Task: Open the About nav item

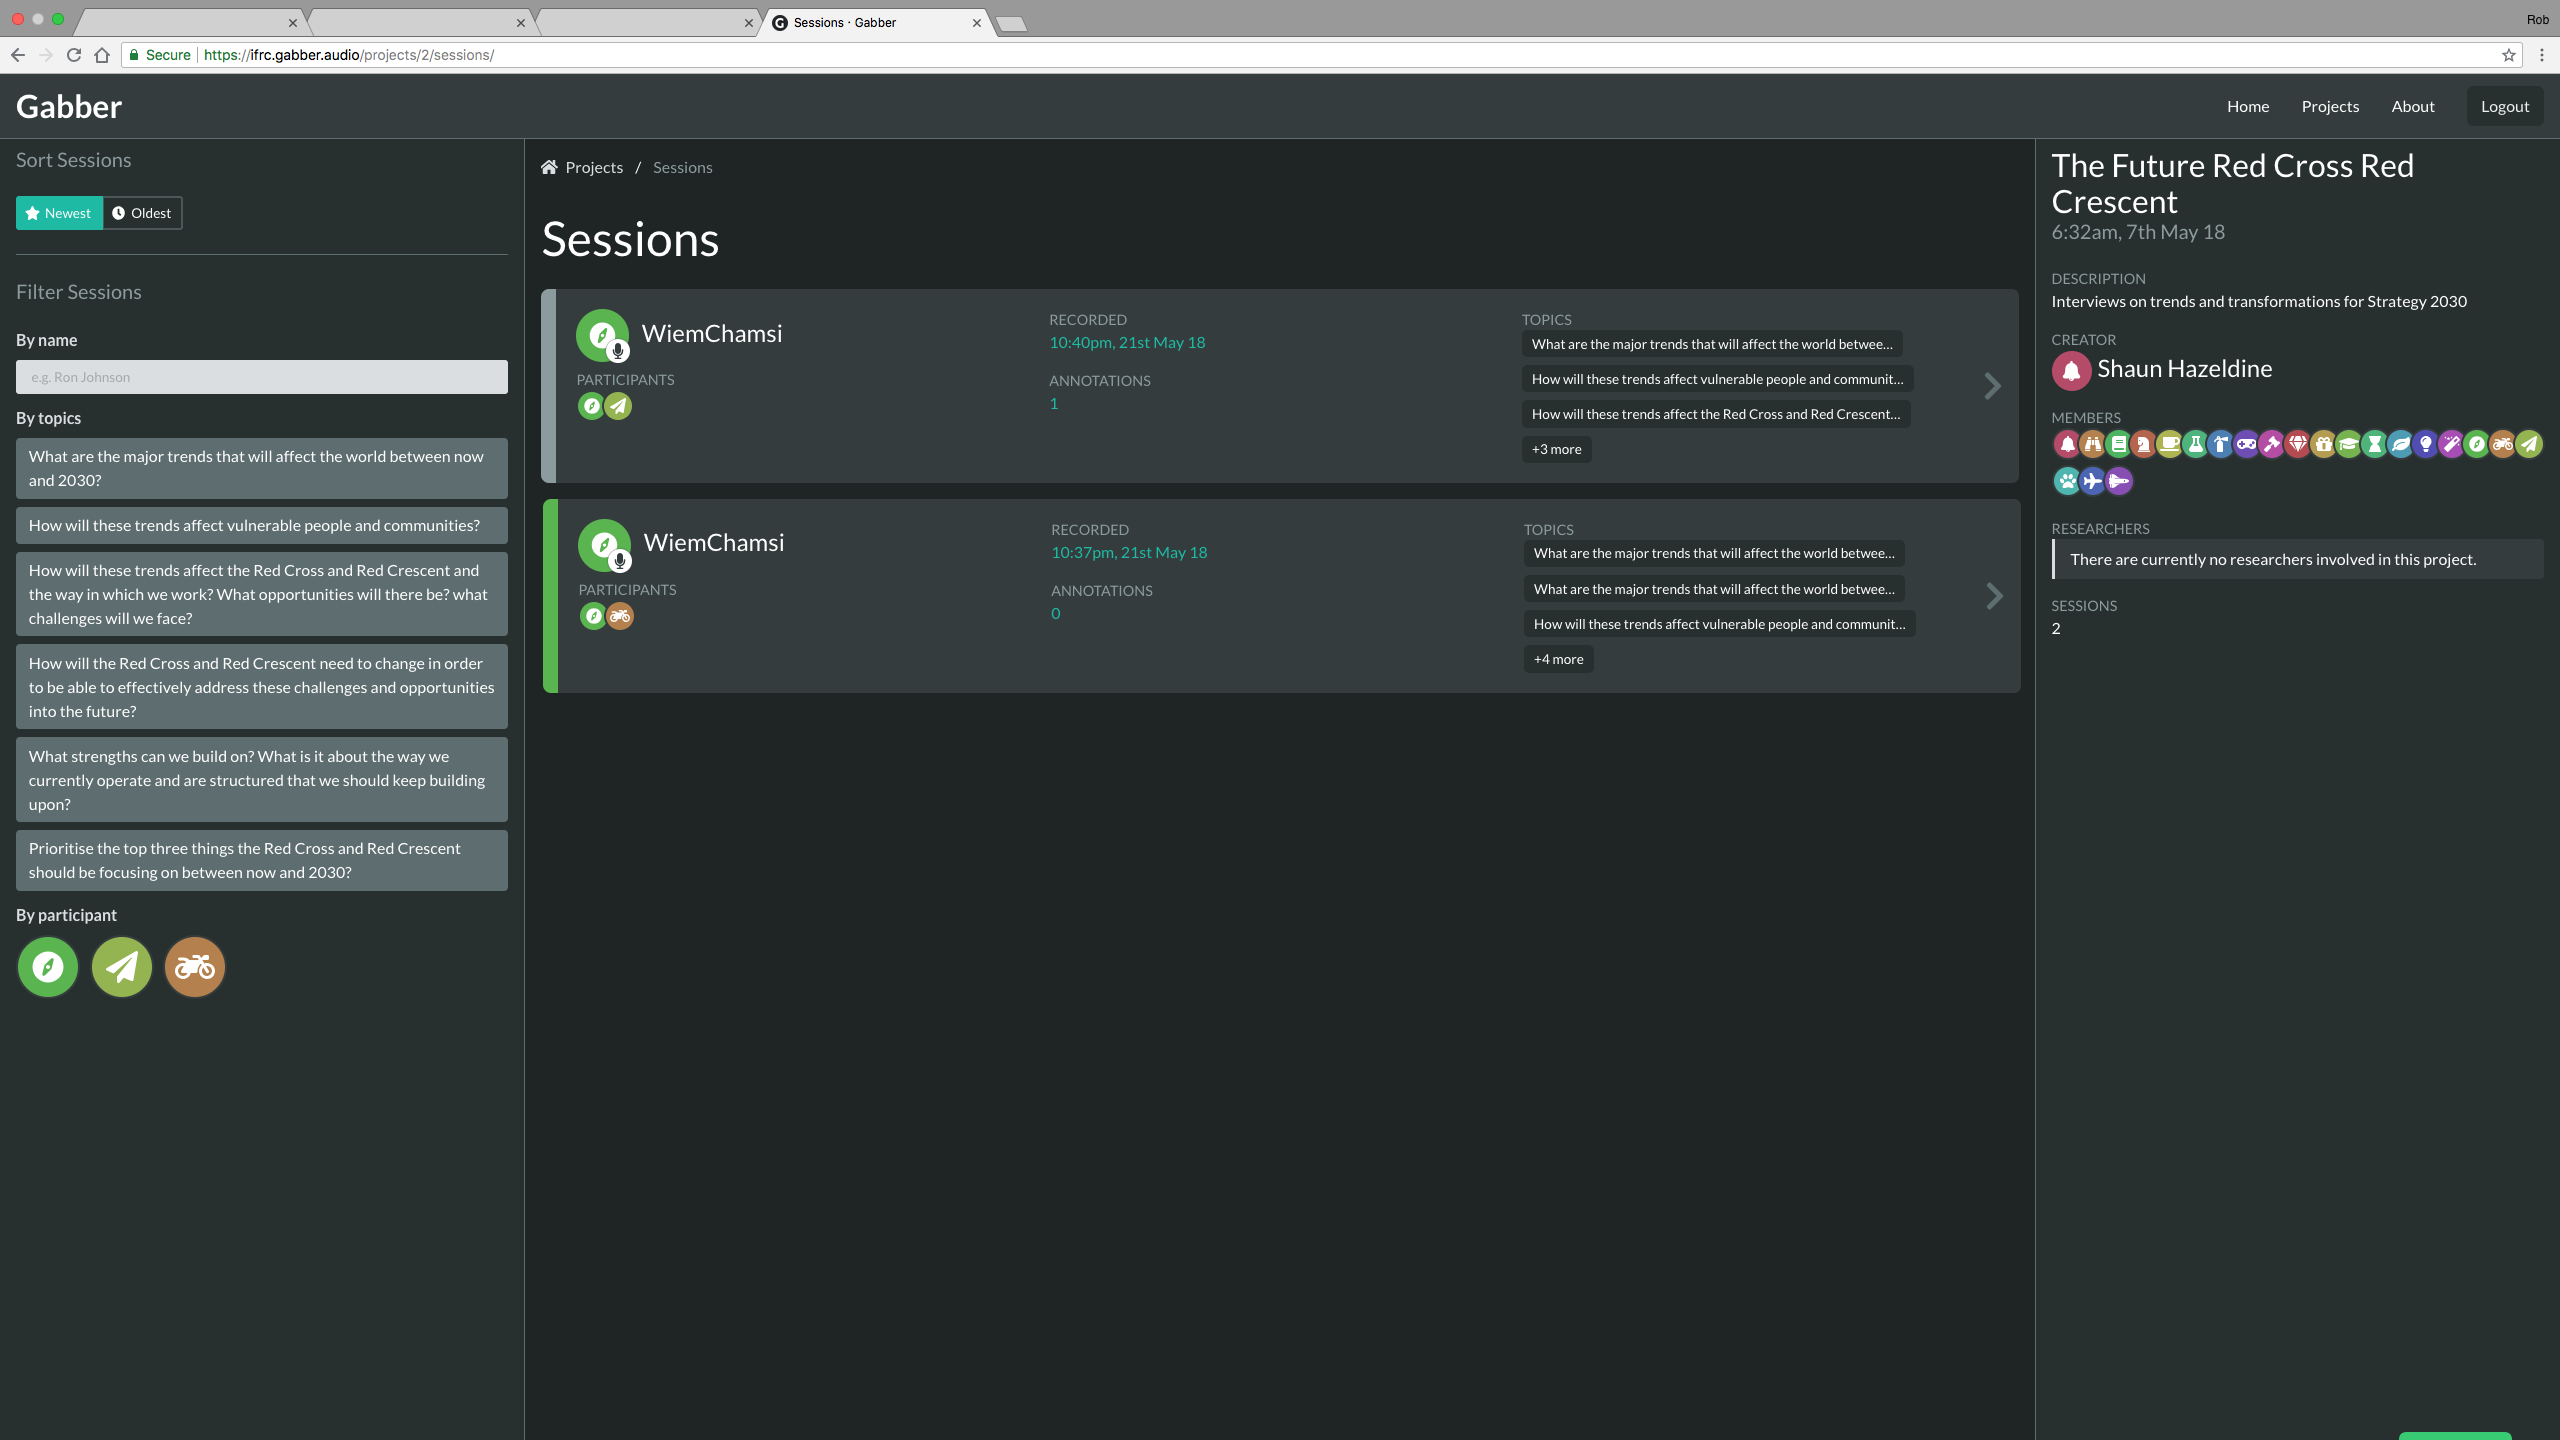Action: 2413,106
